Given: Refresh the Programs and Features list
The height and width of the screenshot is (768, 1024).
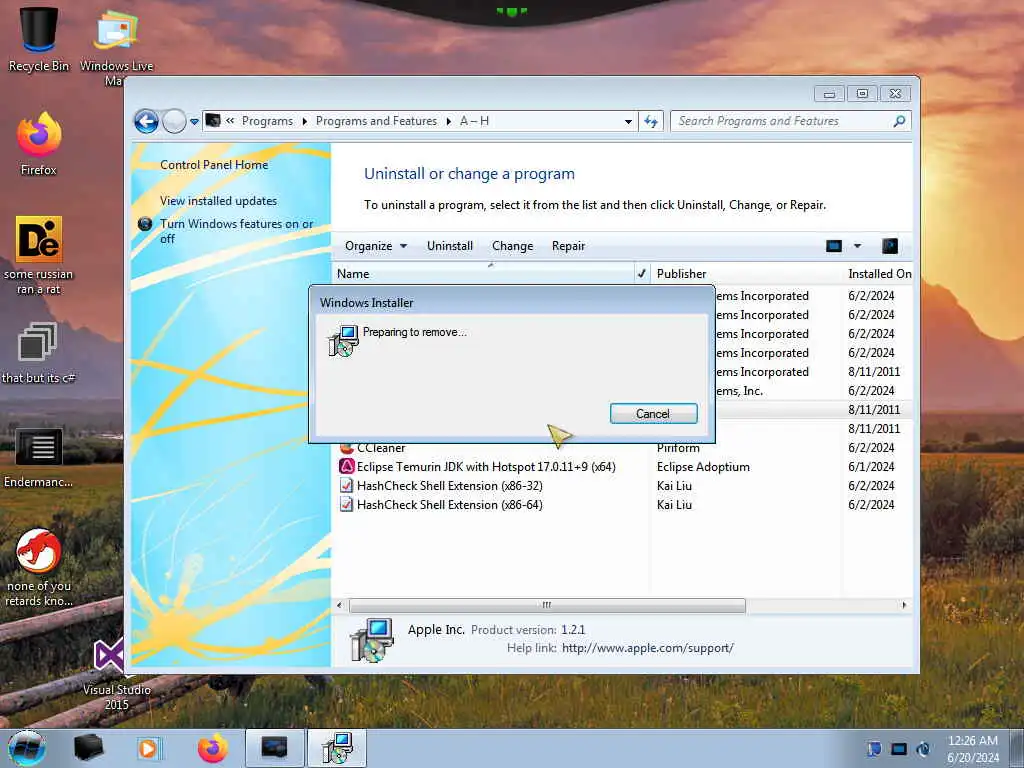Looking at the screenshot, I should click(651, 121).
